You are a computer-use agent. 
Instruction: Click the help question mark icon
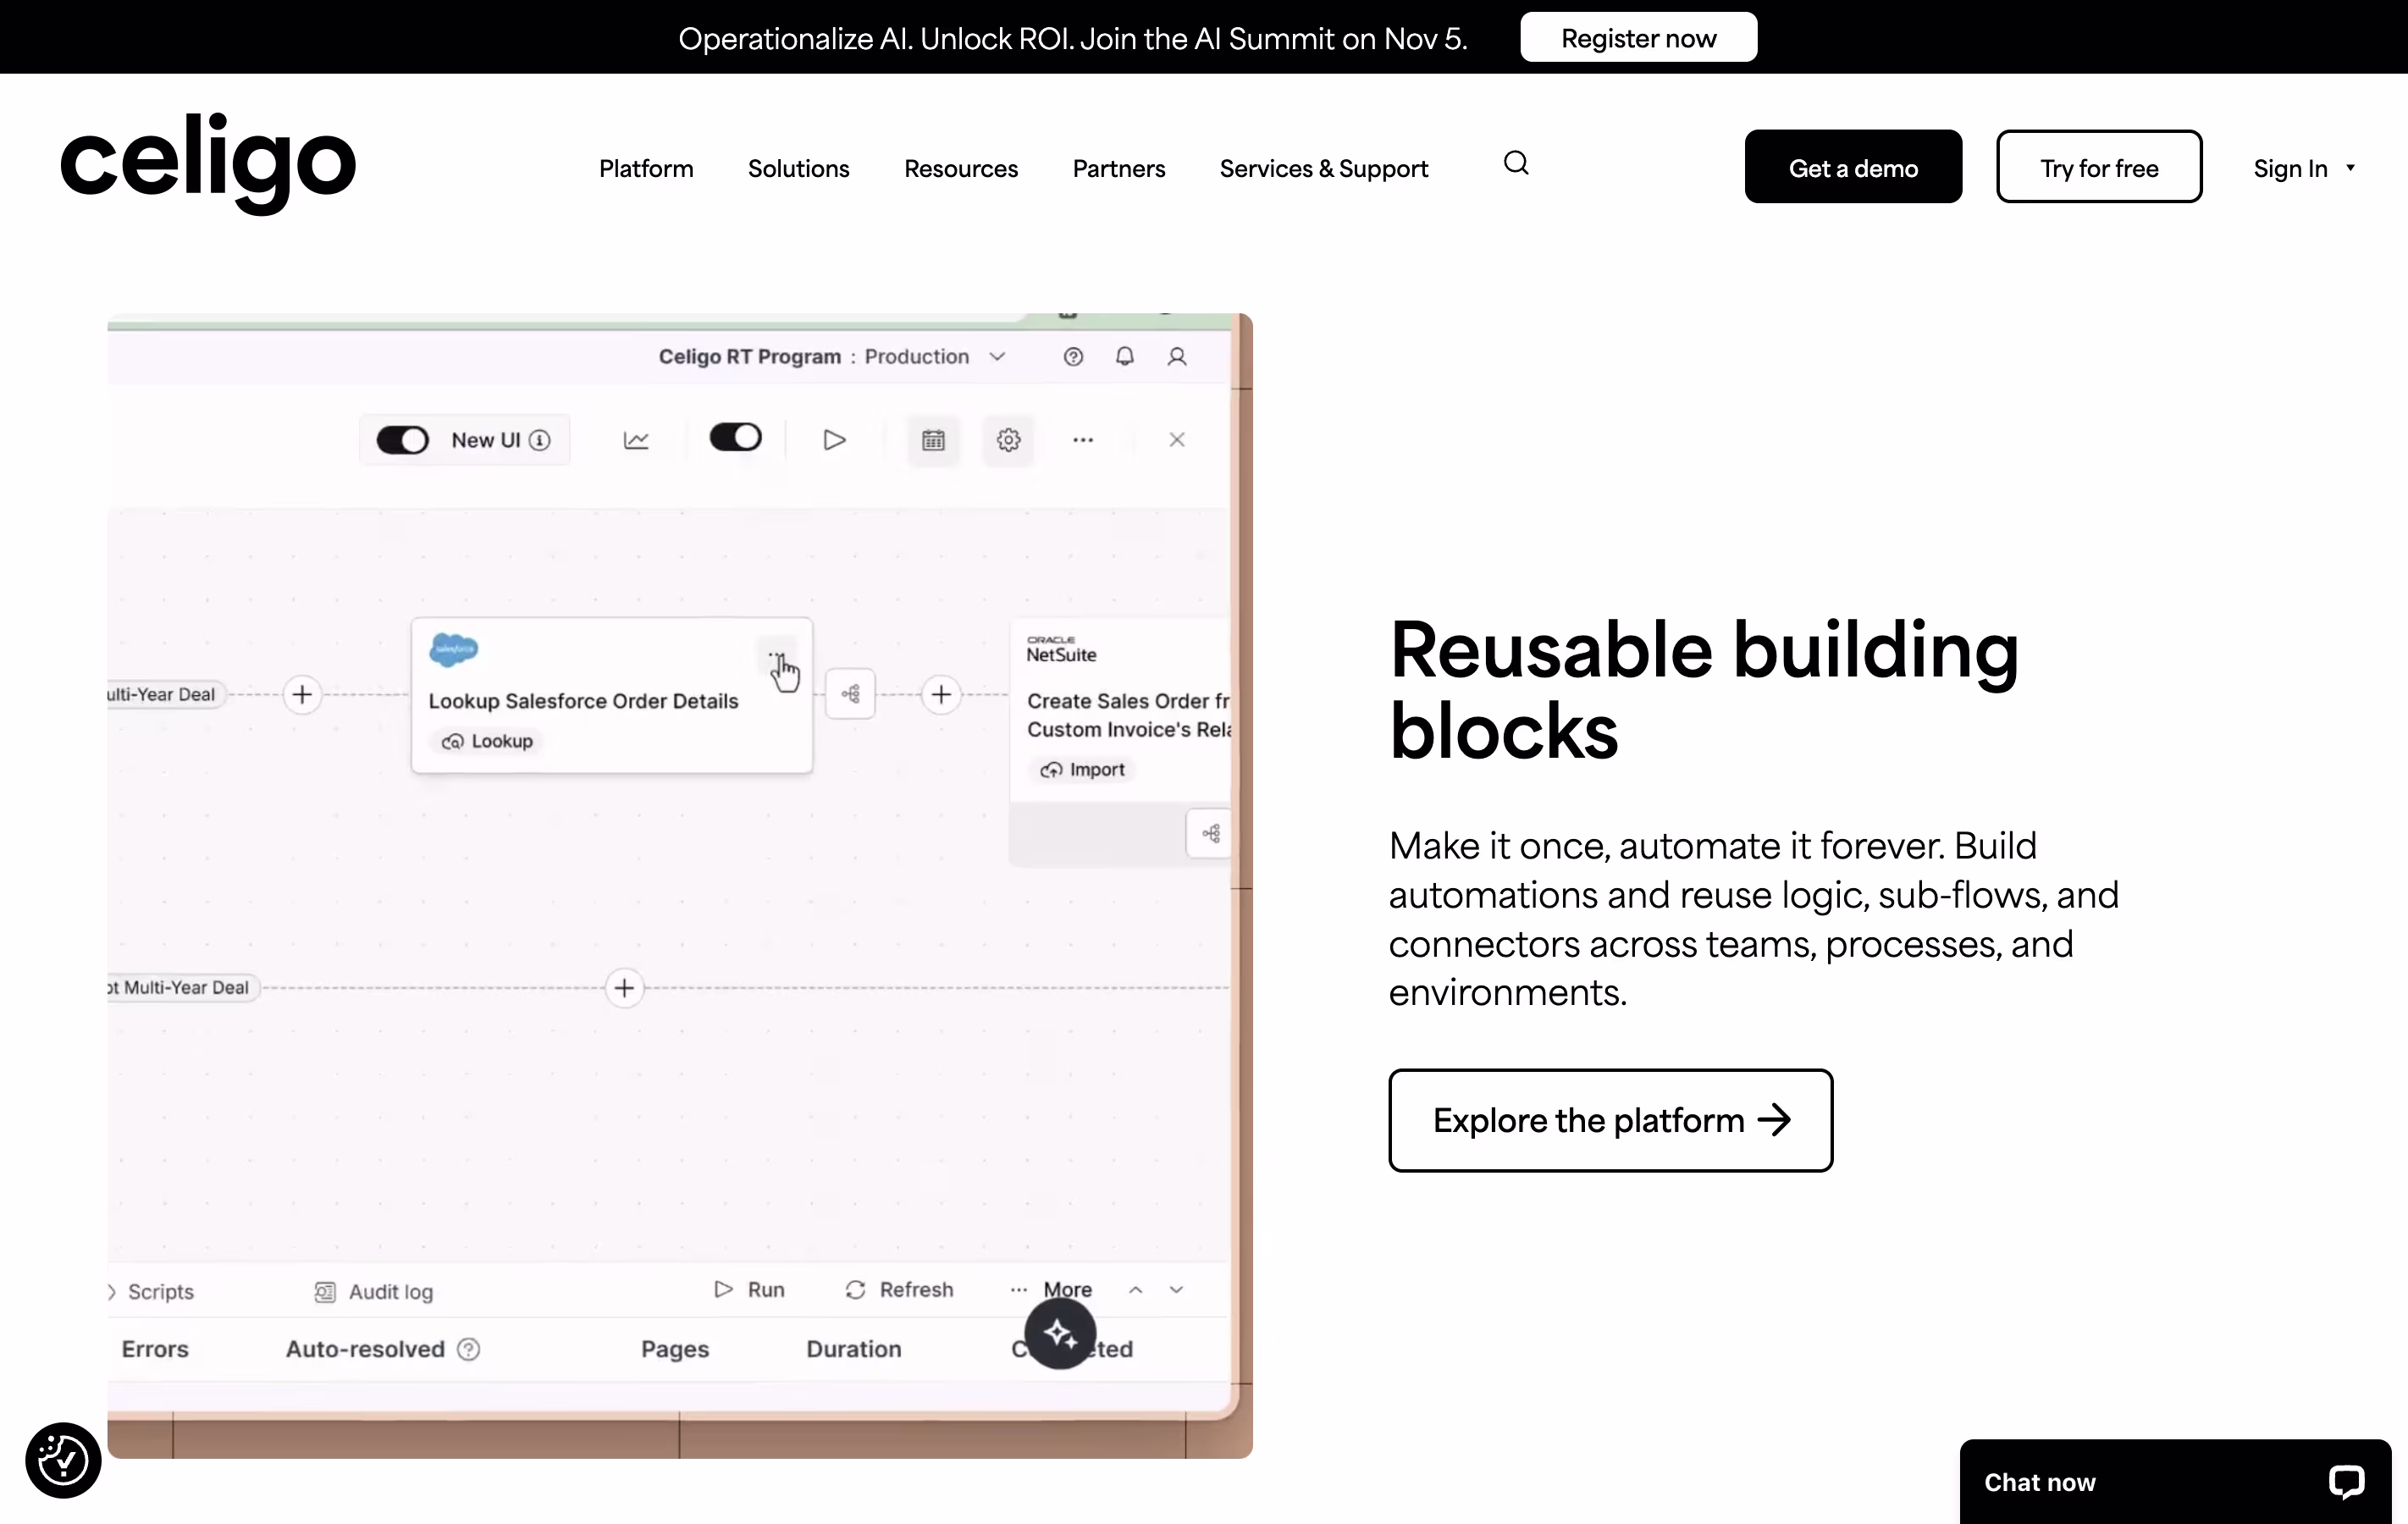click(1073, 357)
